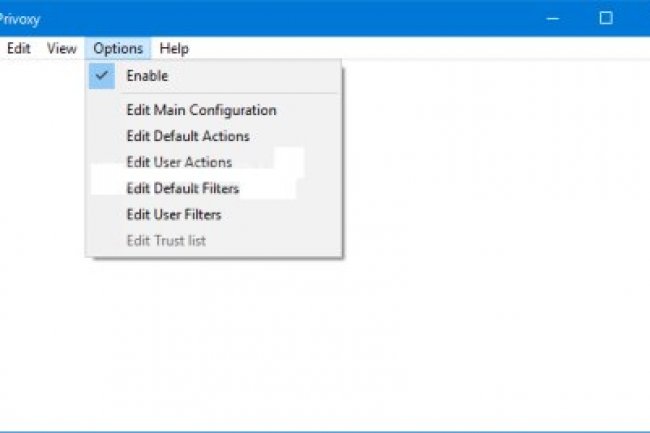Screen dimensions: 650x433
Task: Toggle the Enable checkmark option
Action: (213, 76)
